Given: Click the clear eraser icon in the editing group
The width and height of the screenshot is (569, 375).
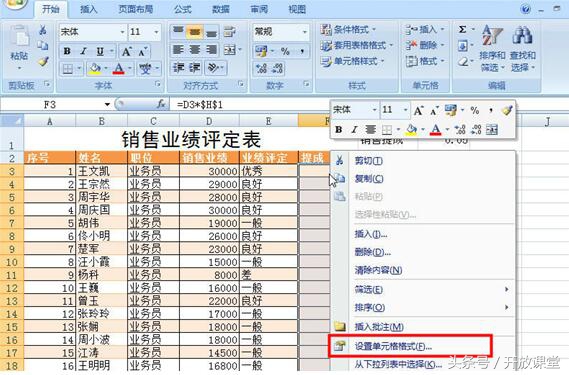Looking at the screenshot, I should 463,62.
